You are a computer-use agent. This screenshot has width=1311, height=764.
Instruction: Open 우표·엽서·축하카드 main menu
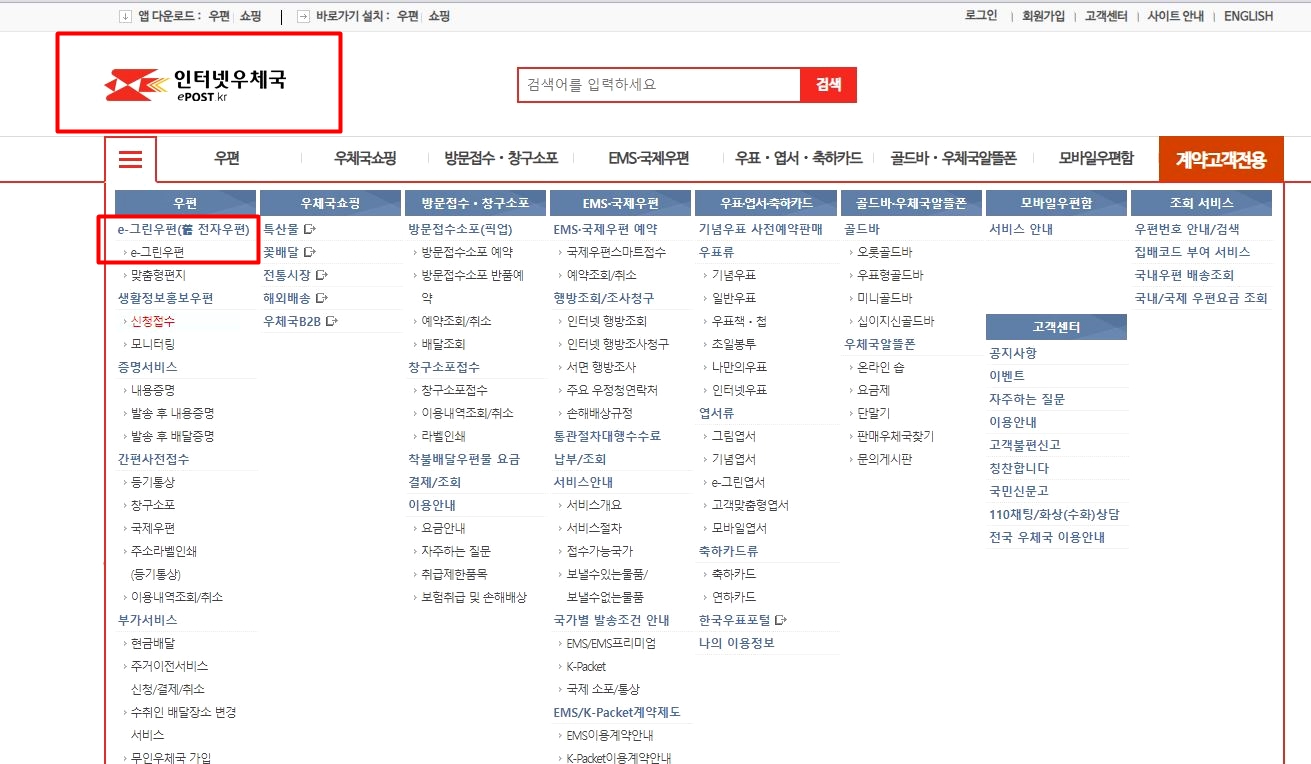point(798,159)
